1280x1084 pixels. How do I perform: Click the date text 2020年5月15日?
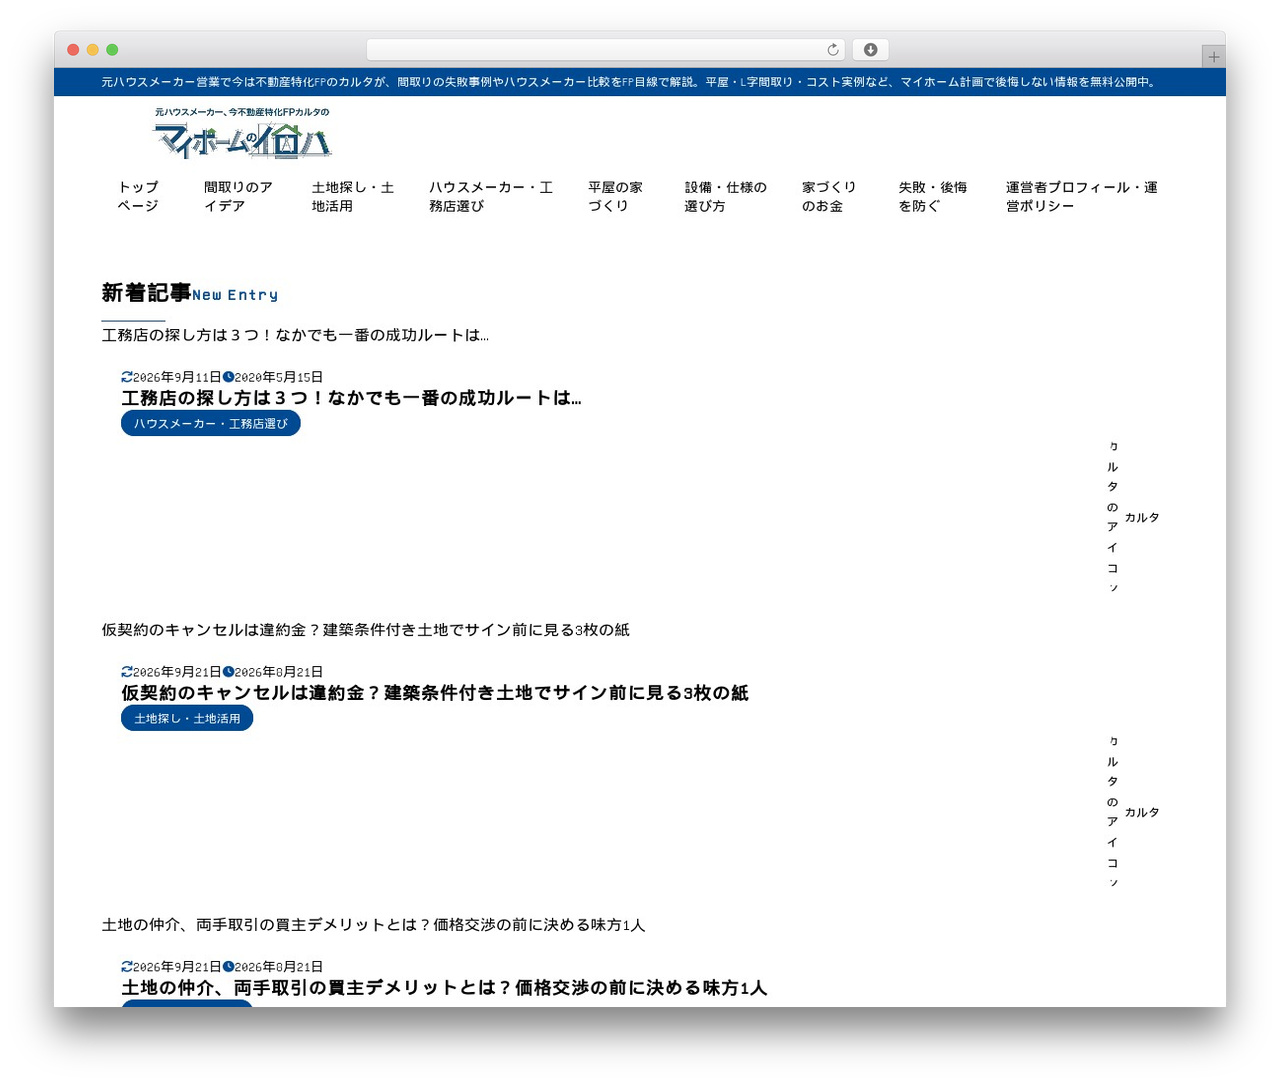[279, 377]
